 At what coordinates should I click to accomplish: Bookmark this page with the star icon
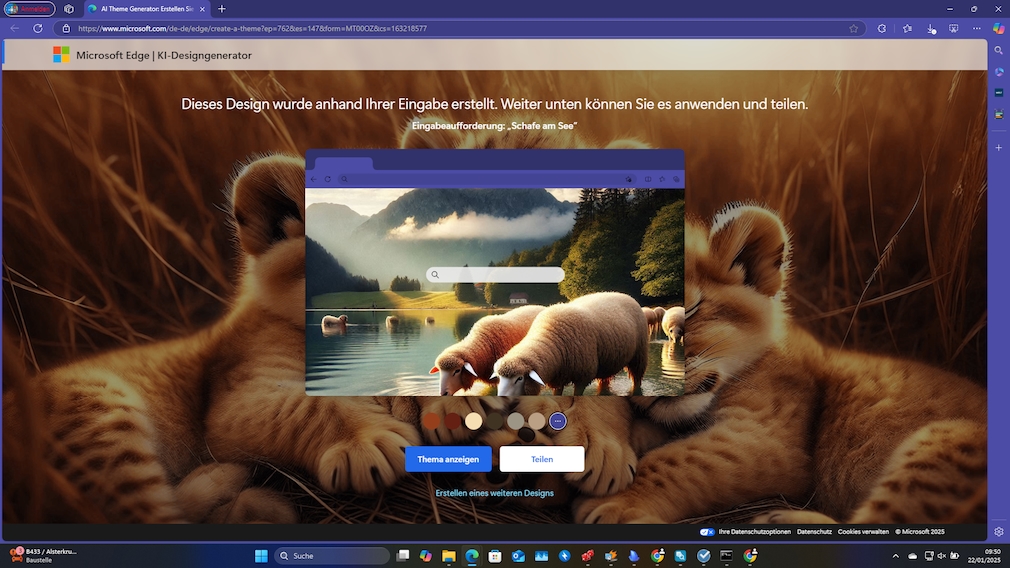[x=853, y=28]
